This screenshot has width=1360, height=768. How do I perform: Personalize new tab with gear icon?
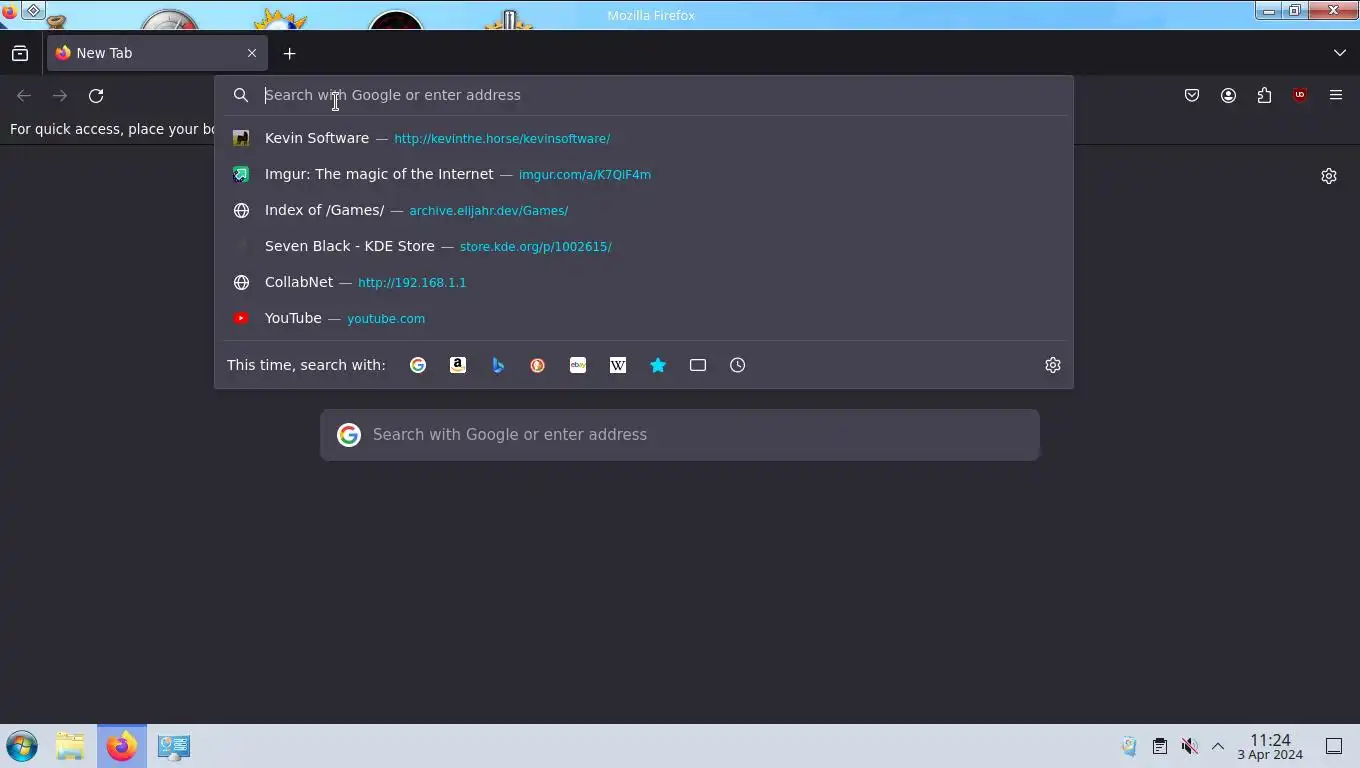(x=1329, y=176)
